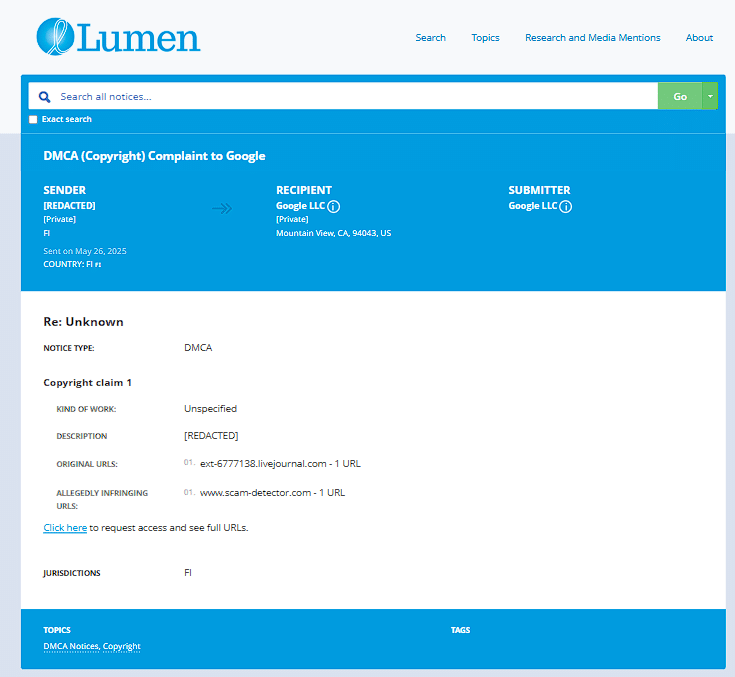Click the submitter Google LLC link

533,206
